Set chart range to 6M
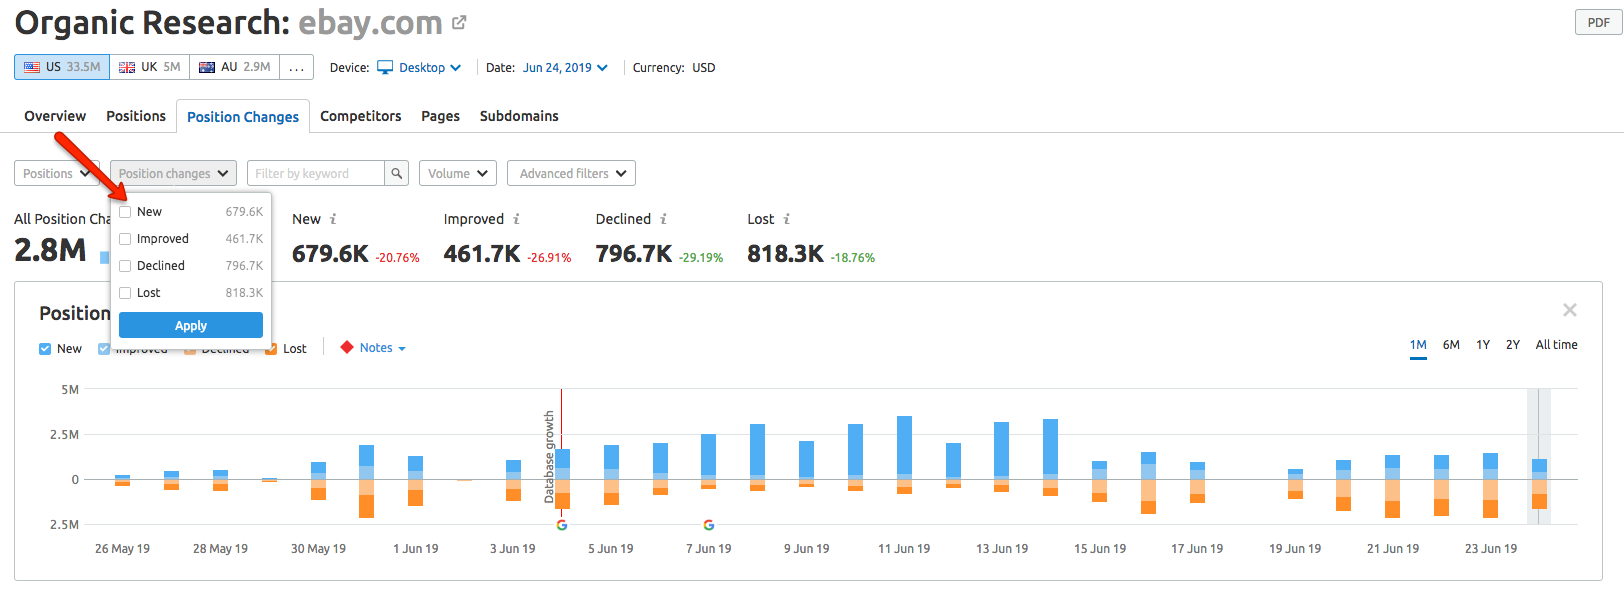1624x592 pixels. [1451, 345]
